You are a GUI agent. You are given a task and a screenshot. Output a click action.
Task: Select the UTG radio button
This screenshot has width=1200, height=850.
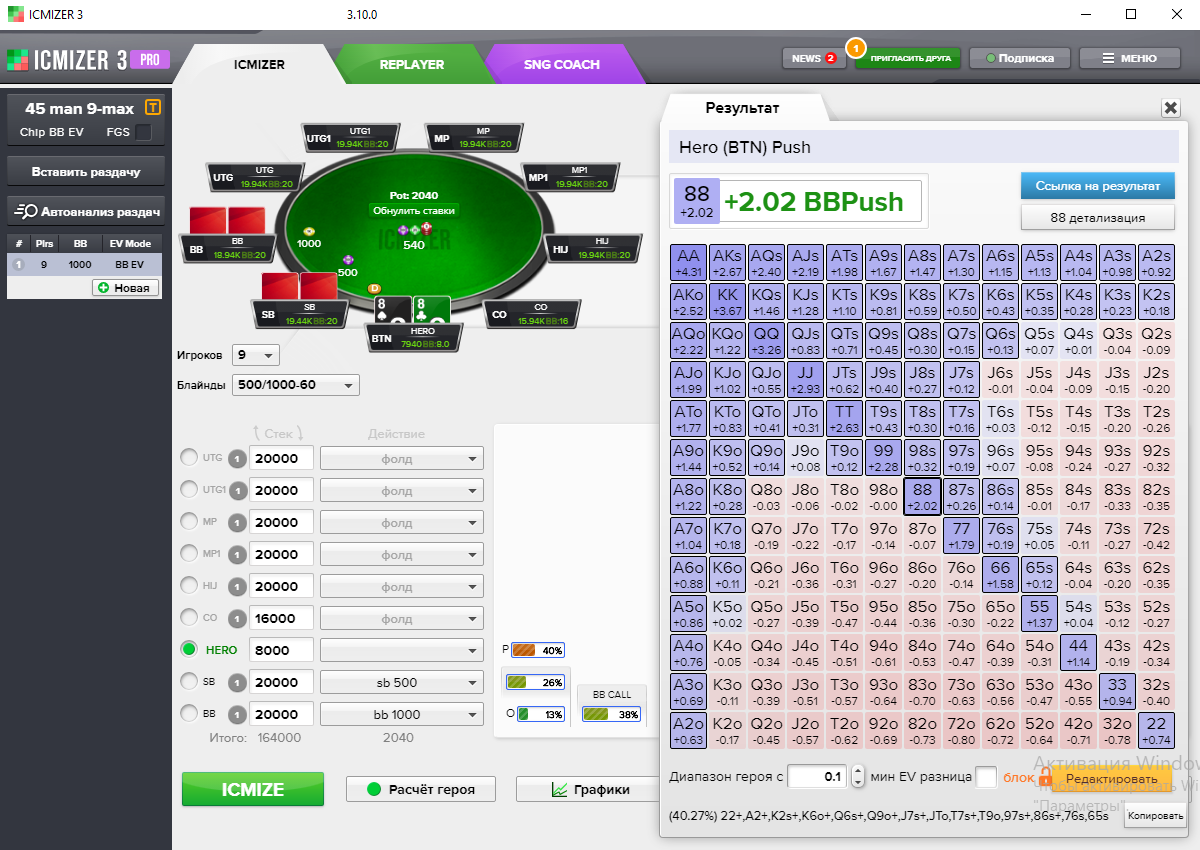click(x=189, y=457)
